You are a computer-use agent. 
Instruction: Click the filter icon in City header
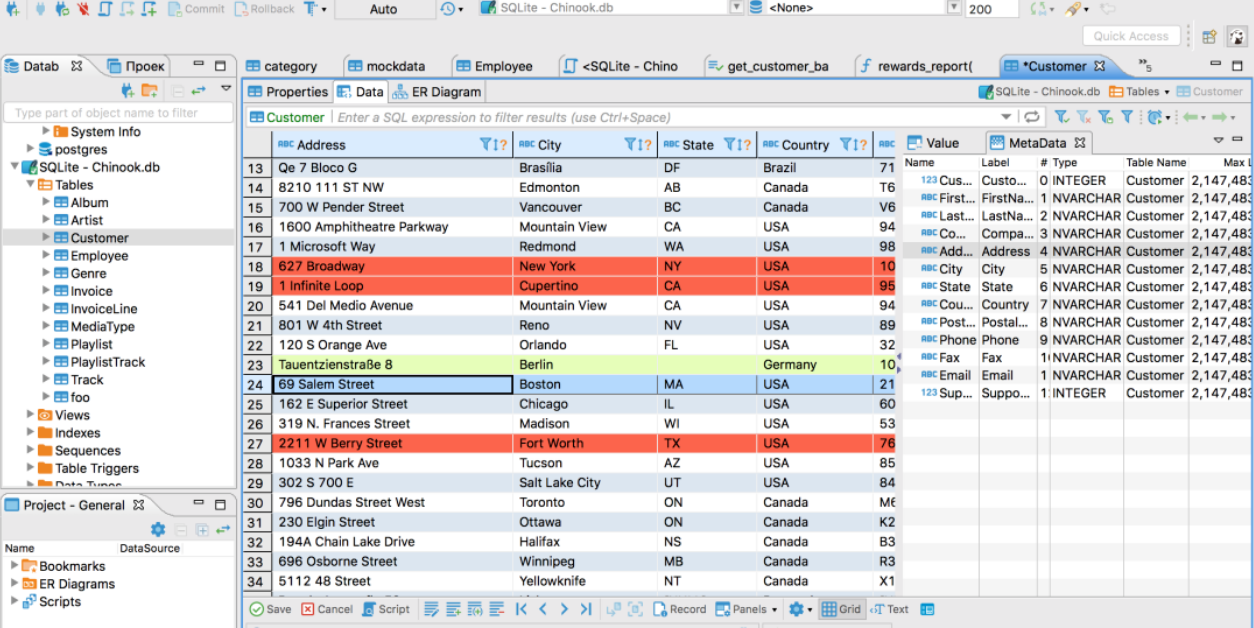coord(630,144)
